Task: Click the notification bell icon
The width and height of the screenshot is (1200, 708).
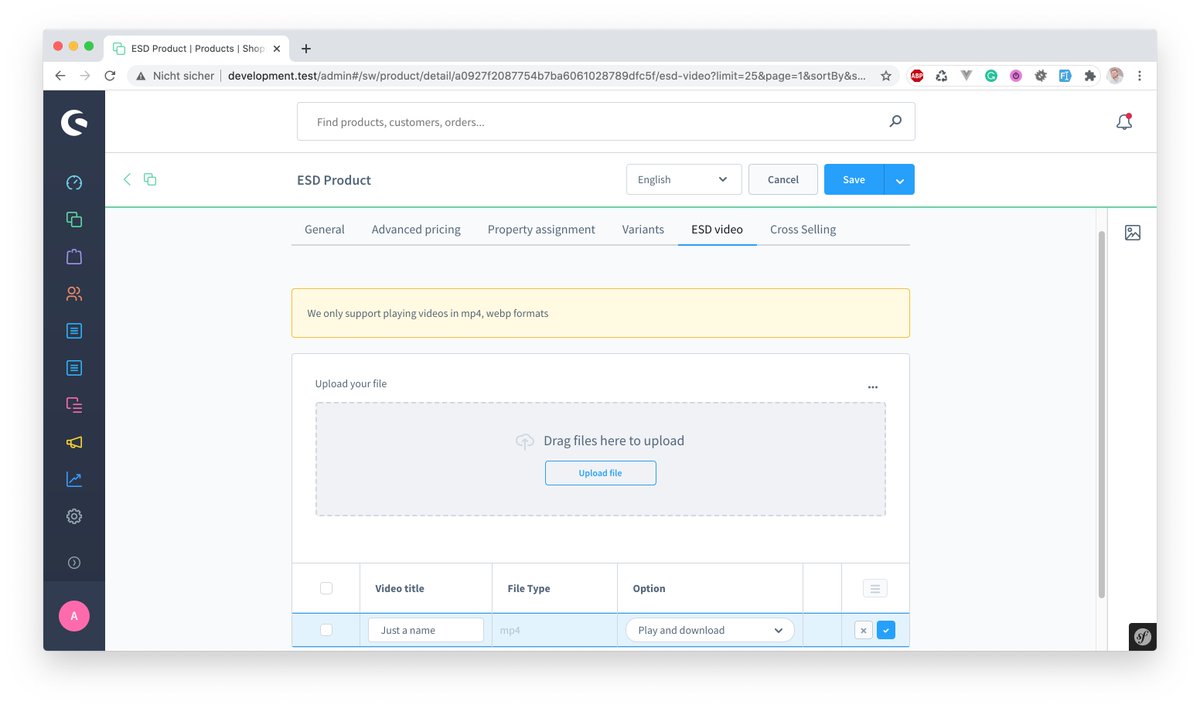Action: point(1124,120)
